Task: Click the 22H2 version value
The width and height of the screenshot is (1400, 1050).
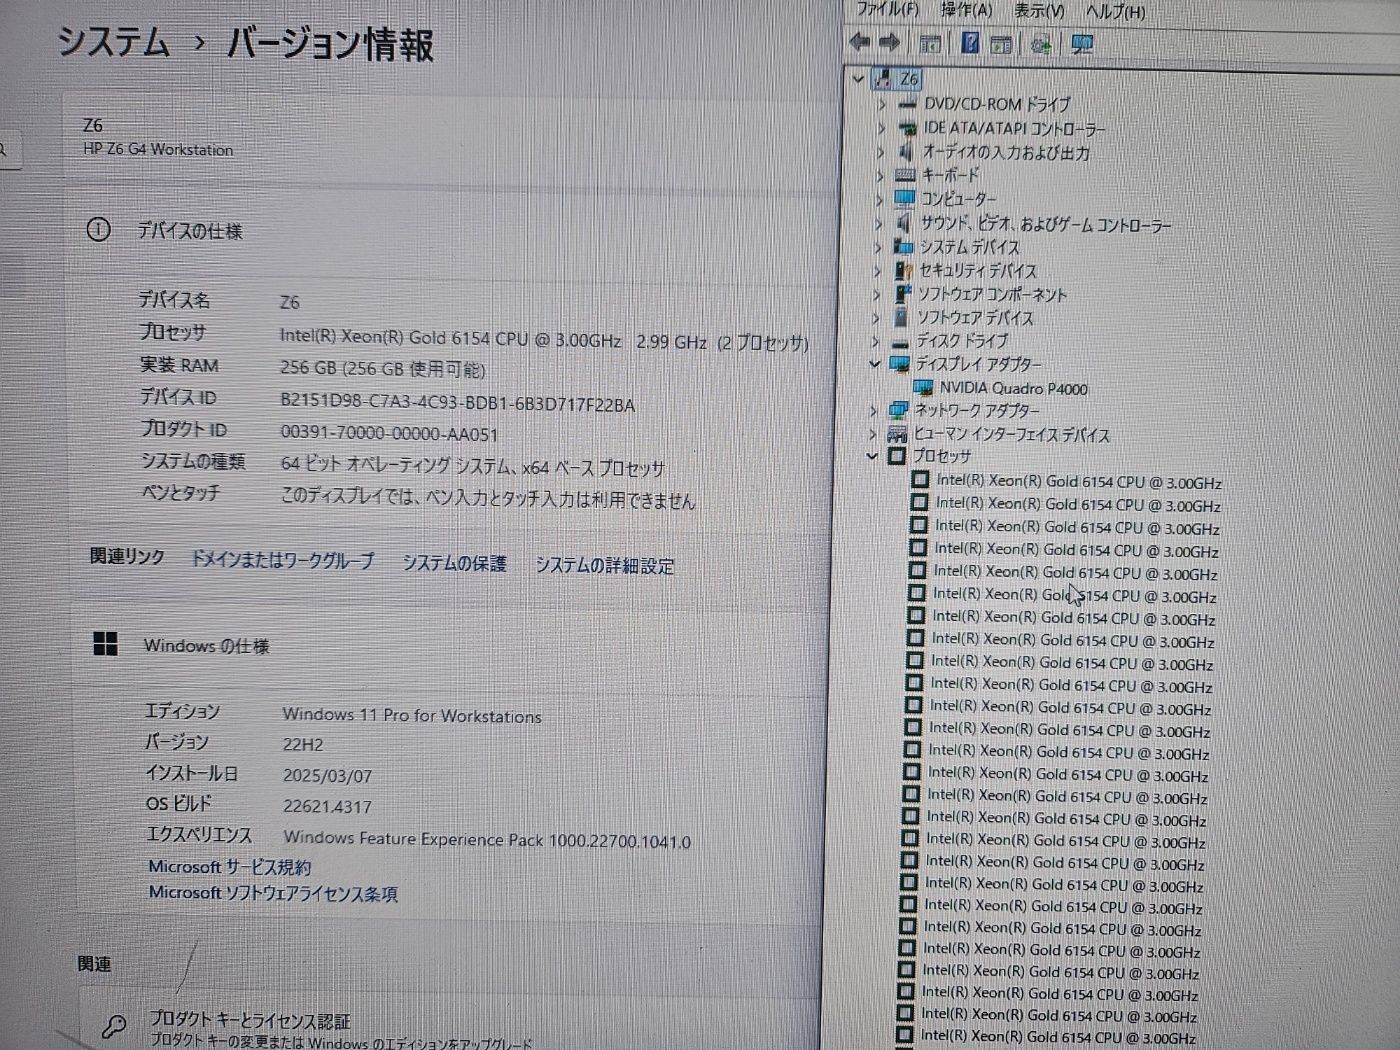Action: coord(303,745)
